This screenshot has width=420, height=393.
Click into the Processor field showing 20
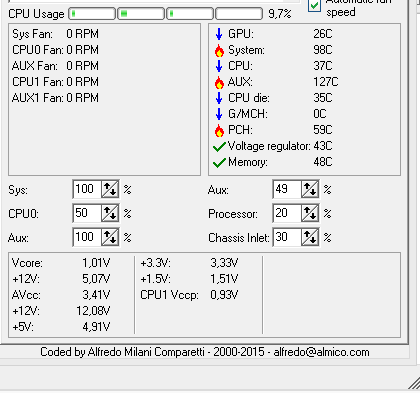tap(287, 213)
